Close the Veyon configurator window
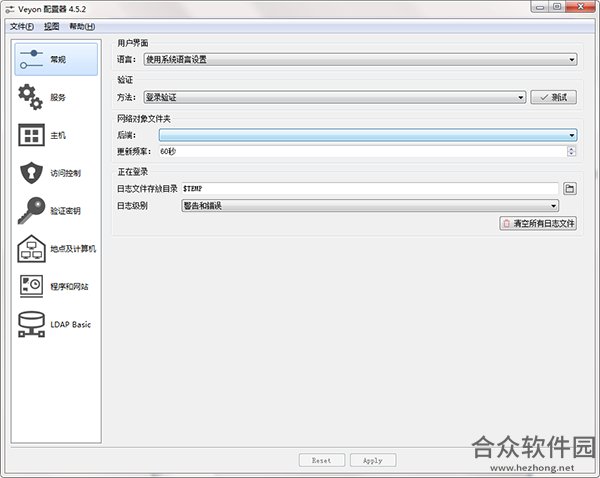Image resolution: width=600 pixels, height=478 pixels. click(x=580, y=7)
